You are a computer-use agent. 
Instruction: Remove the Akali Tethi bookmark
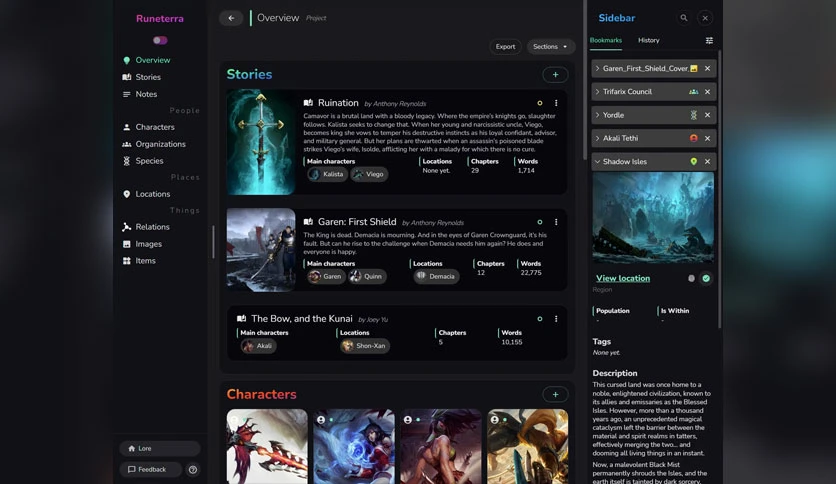(708, 138)
